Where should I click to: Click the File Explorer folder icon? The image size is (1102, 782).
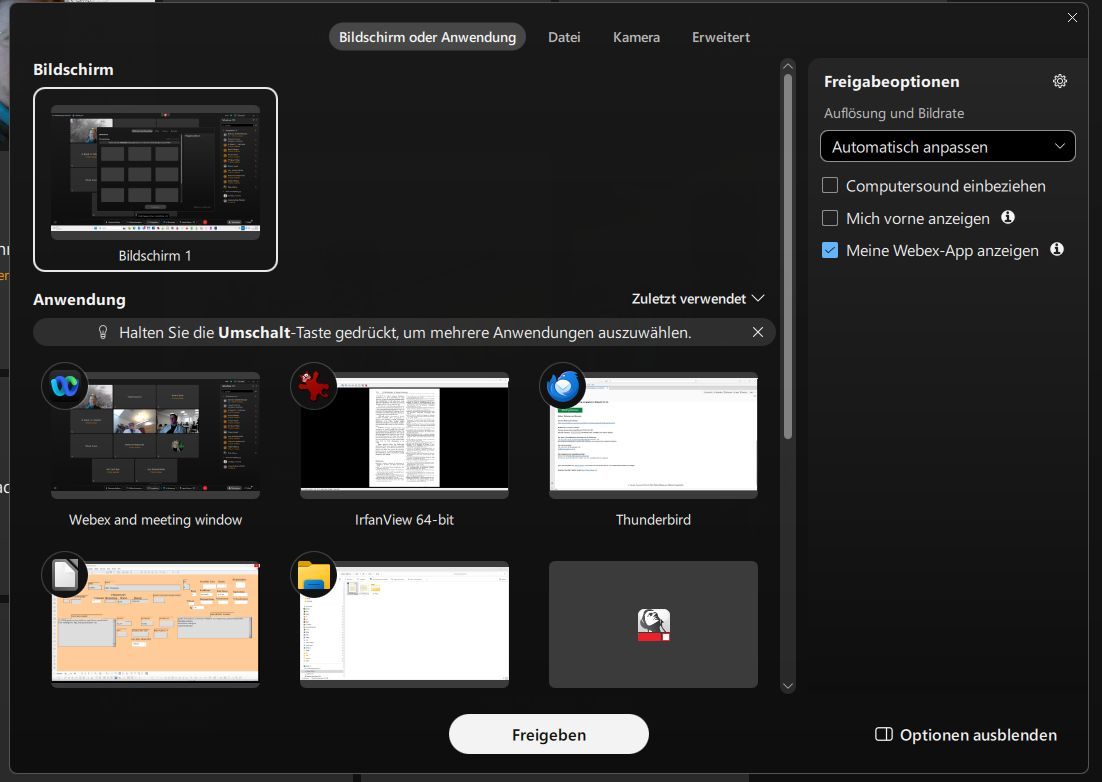314,576
